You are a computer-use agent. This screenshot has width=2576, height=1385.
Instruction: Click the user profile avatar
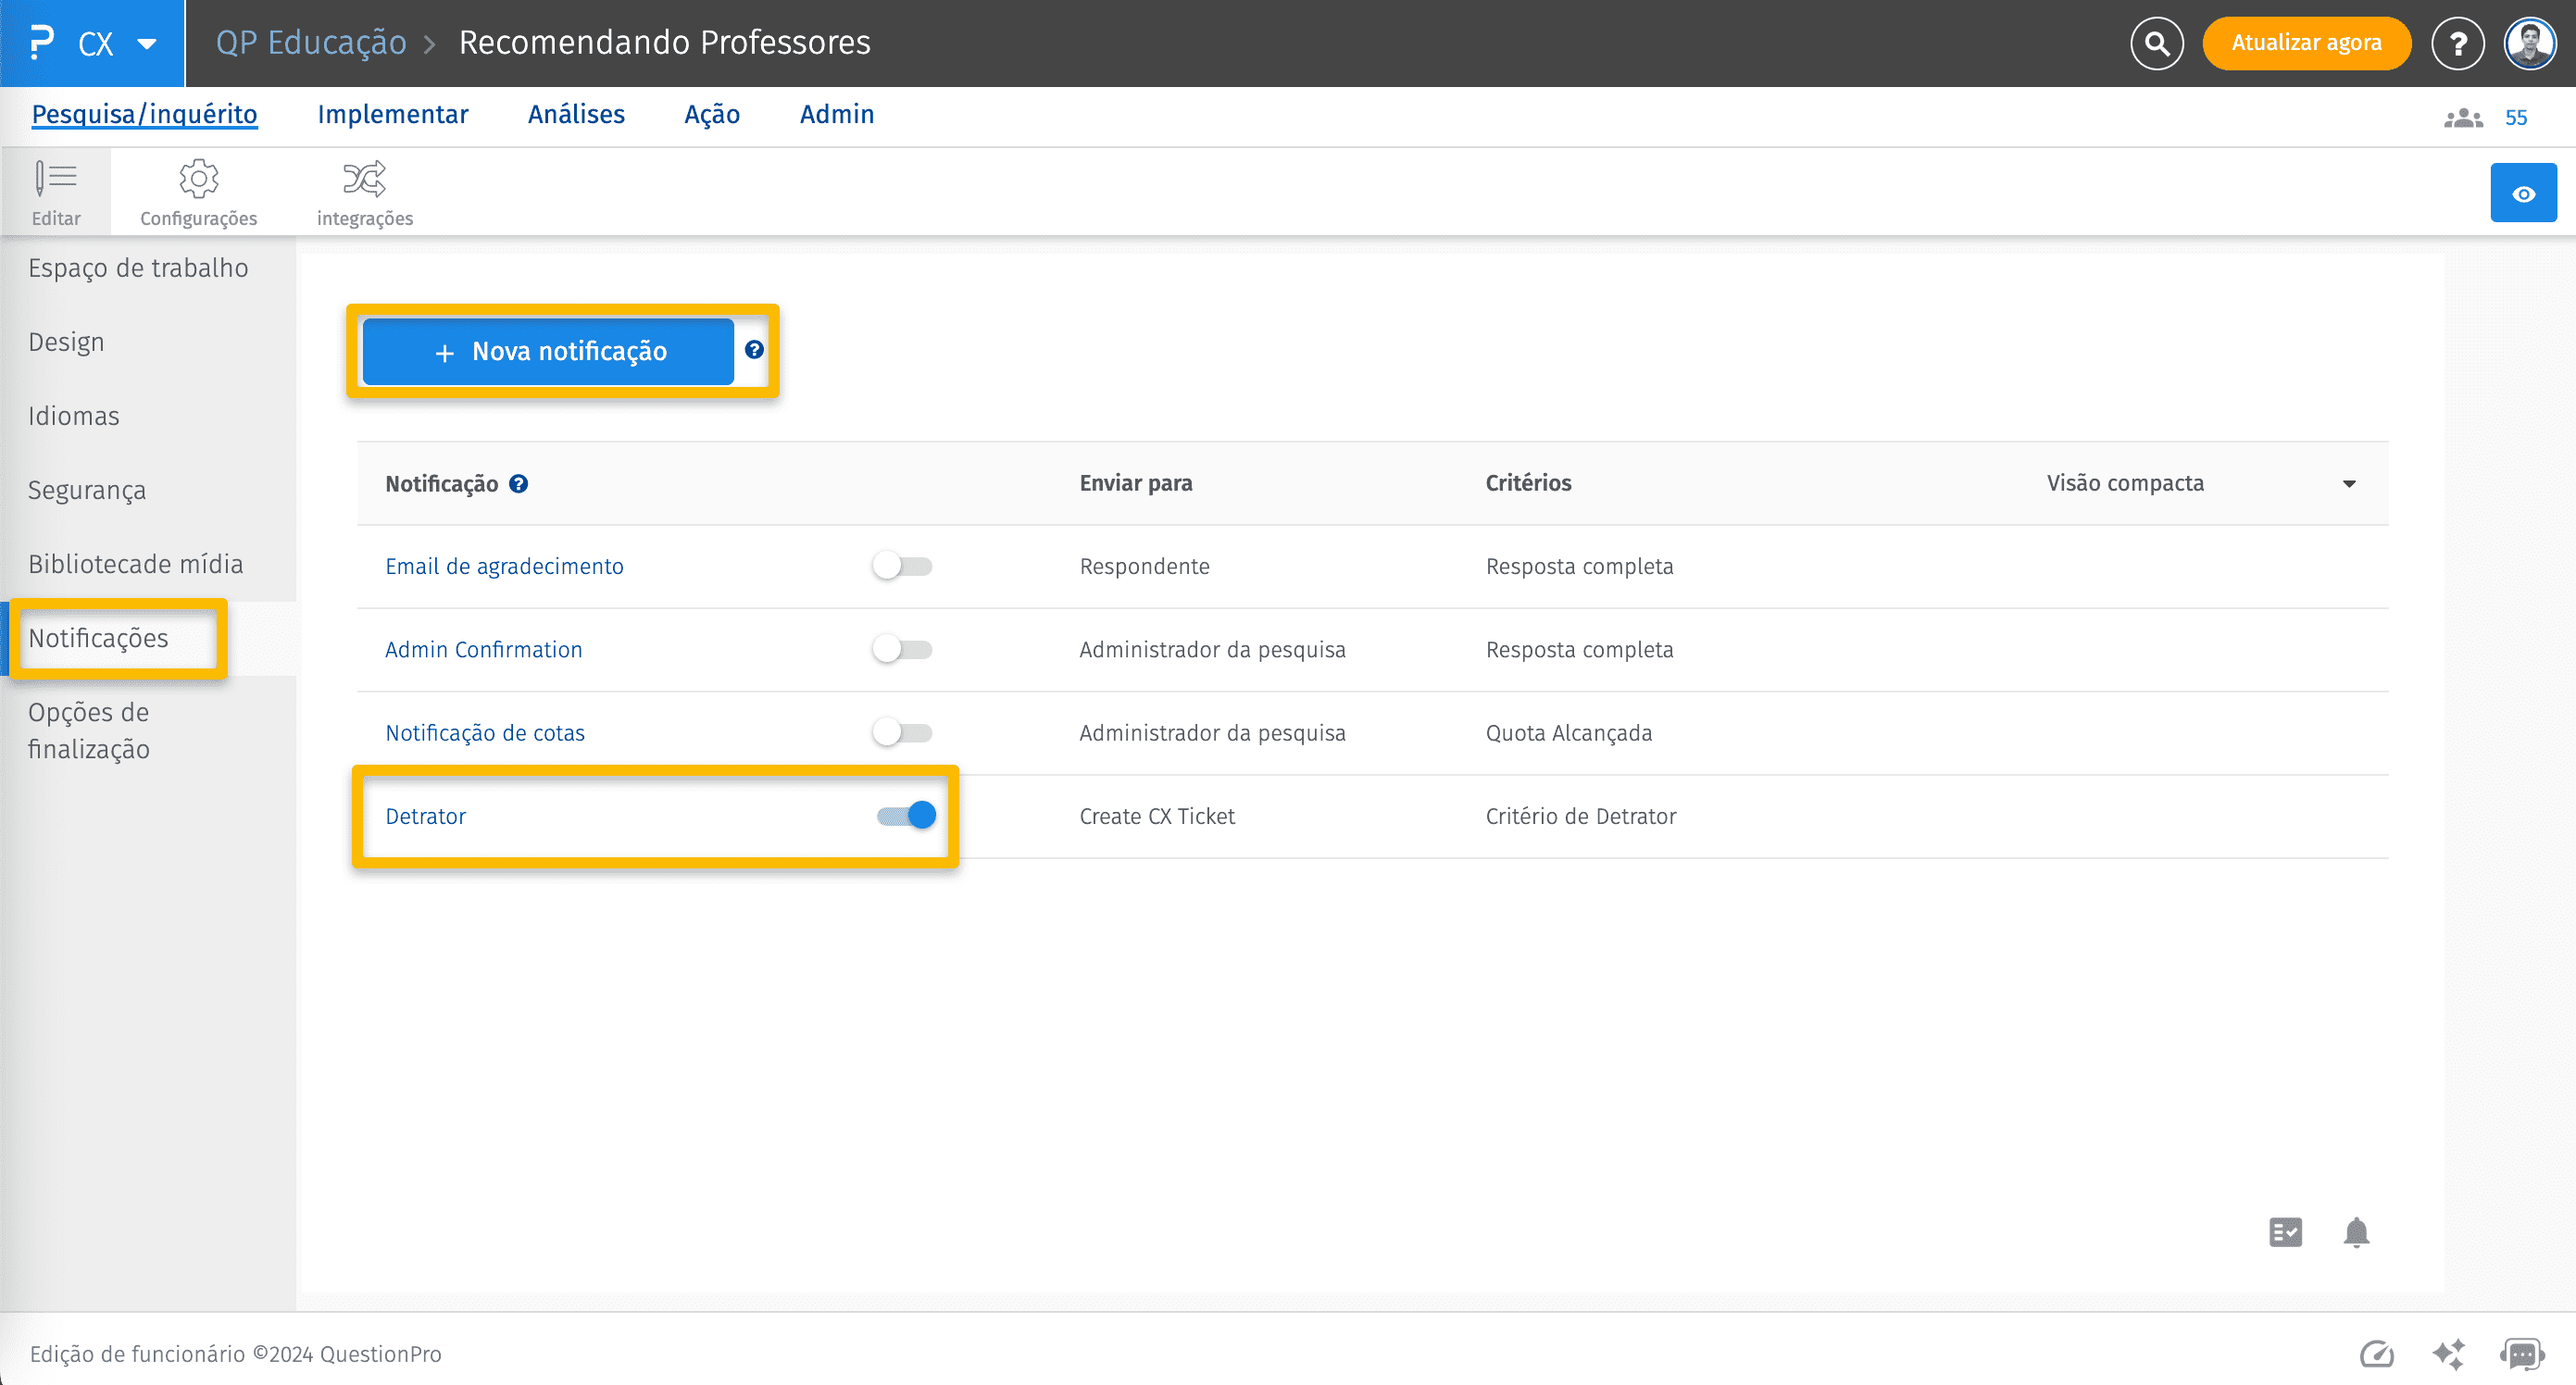[2529, 43]
